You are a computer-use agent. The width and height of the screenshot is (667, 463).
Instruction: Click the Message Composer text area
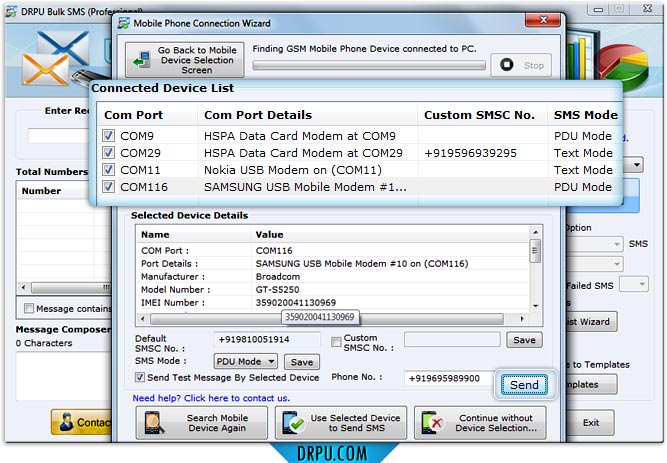pyautogui.click(x=64, y=377)
